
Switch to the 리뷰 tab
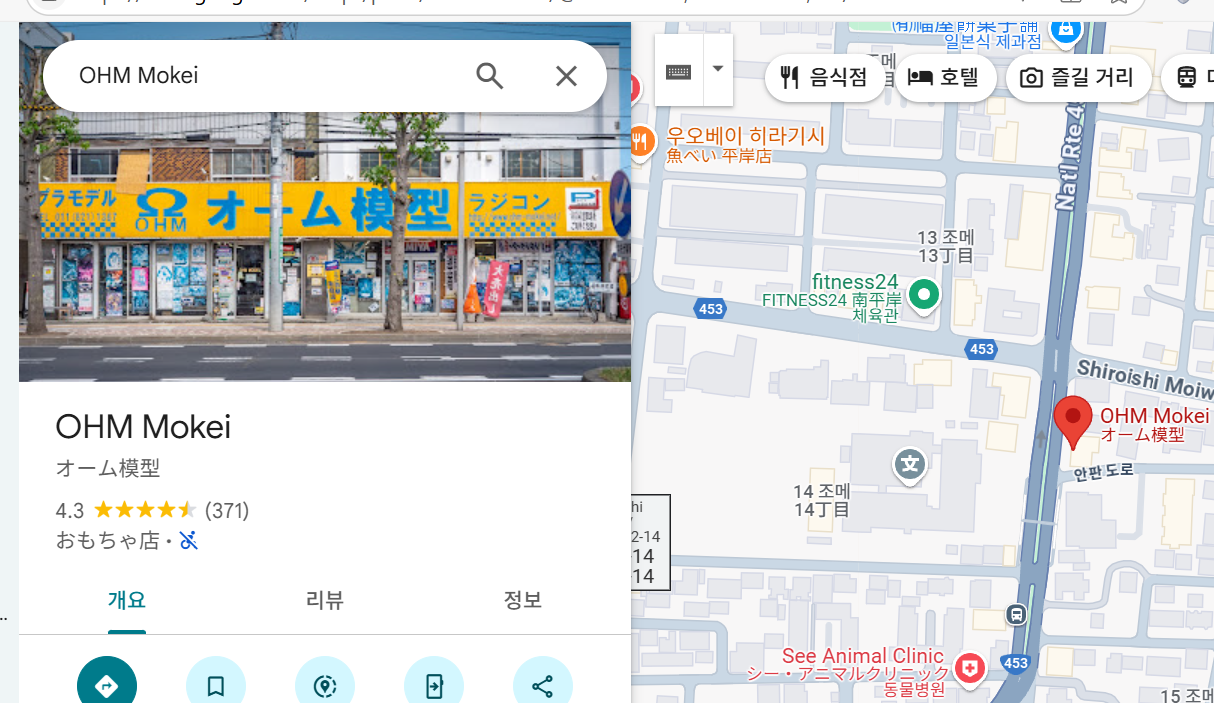coord(324,601)
